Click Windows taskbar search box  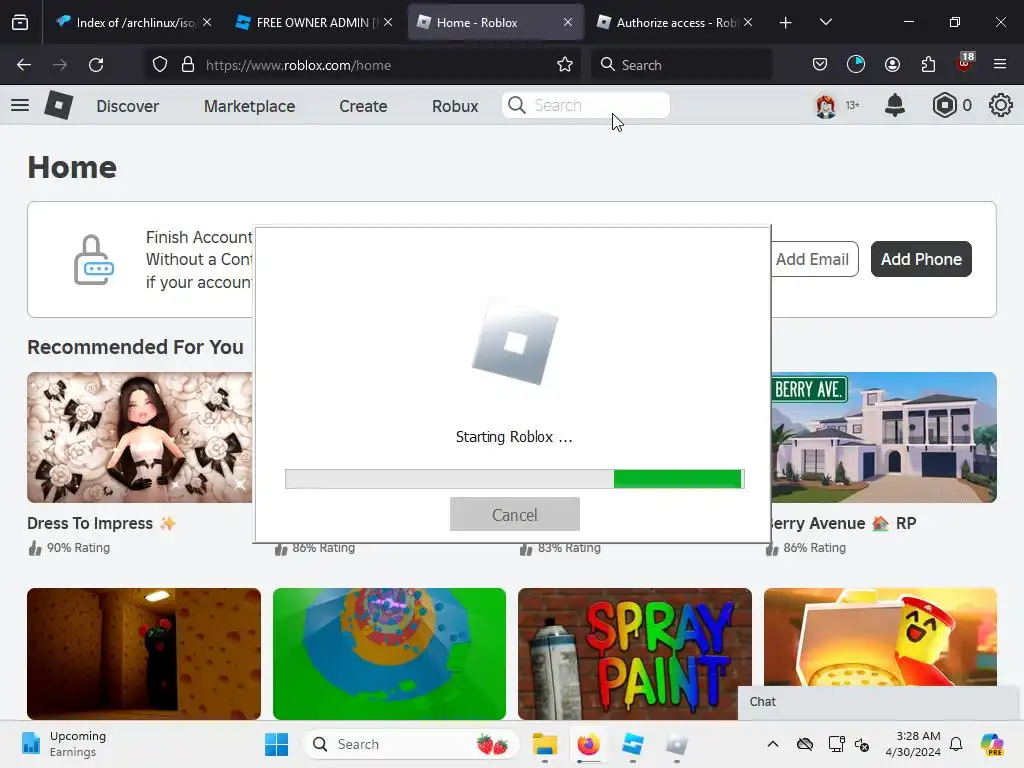click(x=411, y=744)
